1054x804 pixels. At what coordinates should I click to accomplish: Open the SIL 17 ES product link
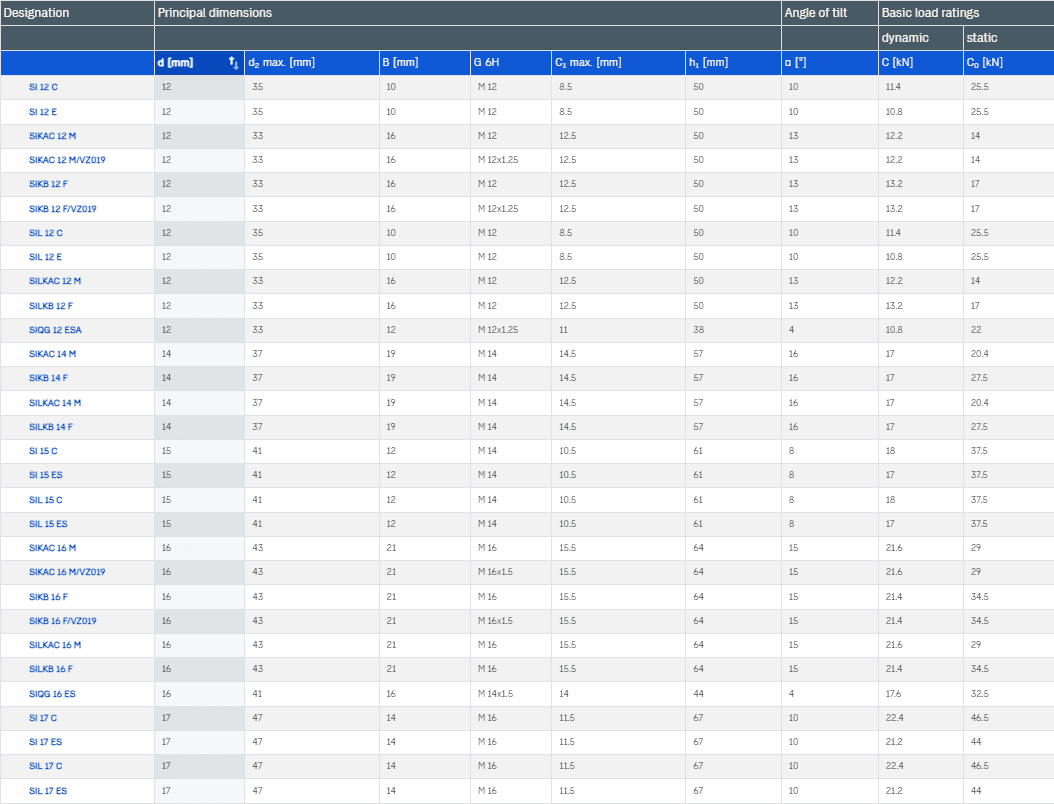pos(48,791)
